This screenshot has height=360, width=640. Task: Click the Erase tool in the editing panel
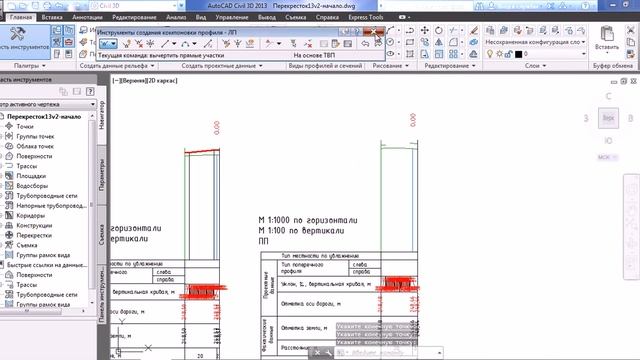coord(473,30)
